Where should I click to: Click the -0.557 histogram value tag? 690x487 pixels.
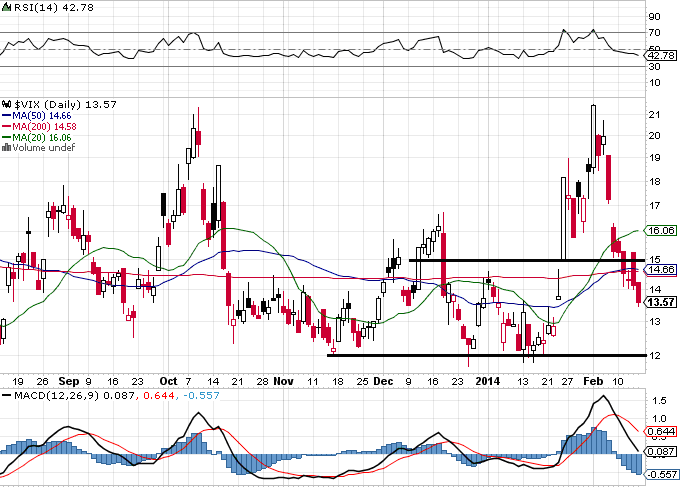pyautogui.click(x=661, y=474)
